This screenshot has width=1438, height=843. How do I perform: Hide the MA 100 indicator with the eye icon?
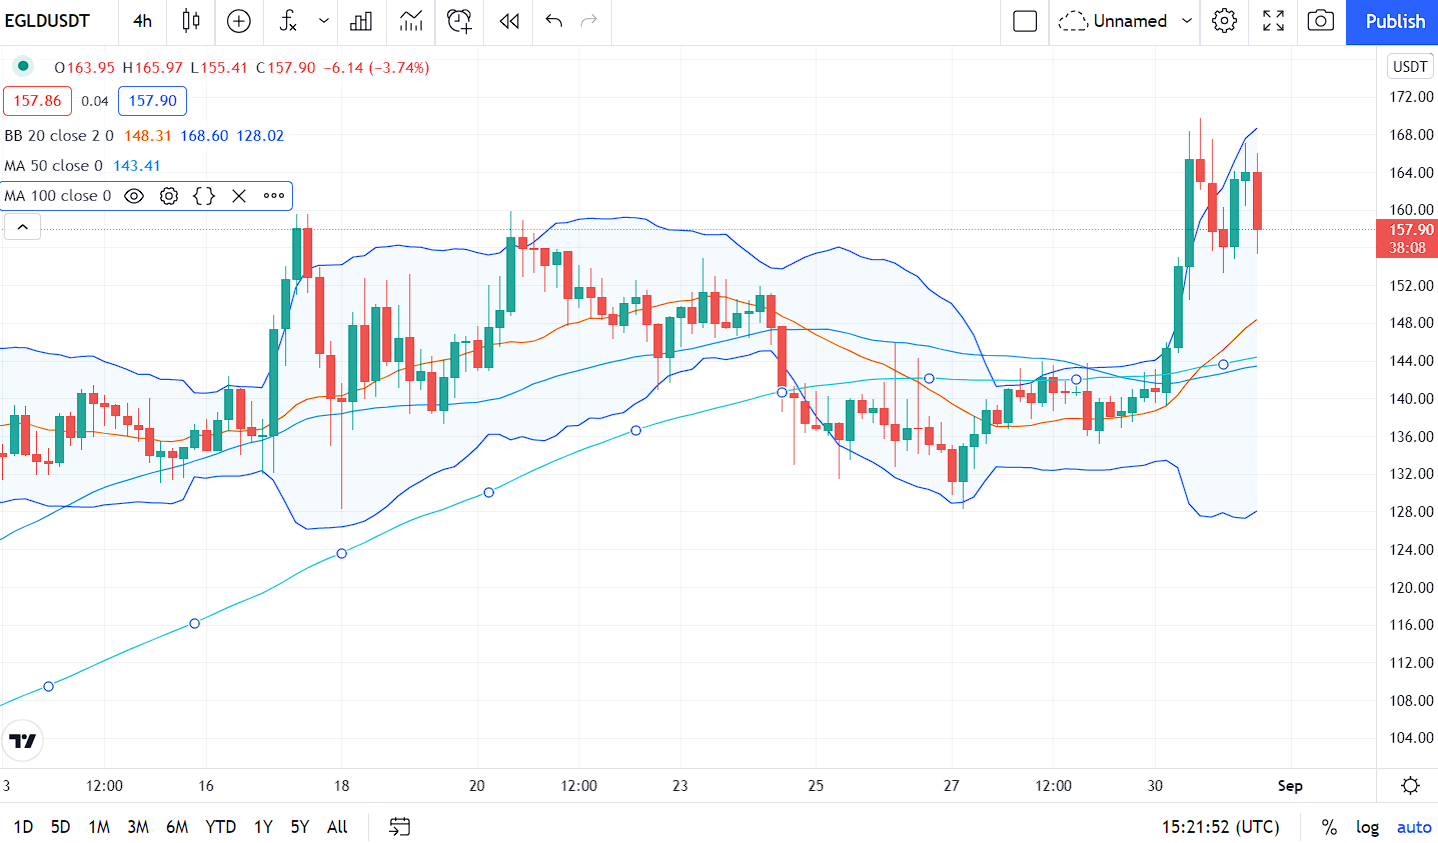[x=134, y=196]
